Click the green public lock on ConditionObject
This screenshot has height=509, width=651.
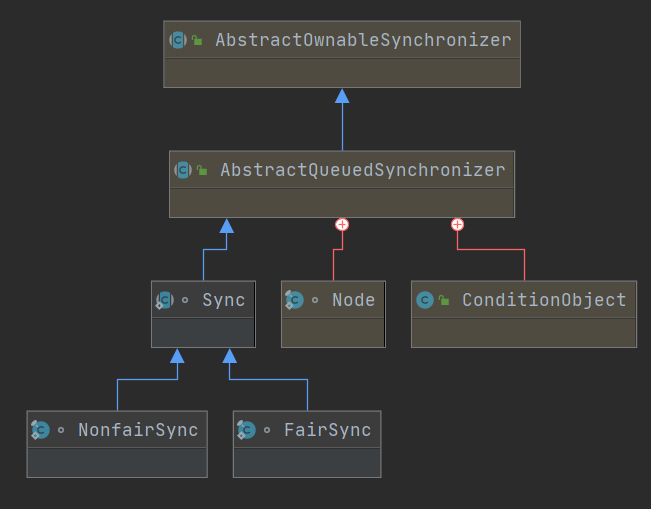click(x=444, y=300)
